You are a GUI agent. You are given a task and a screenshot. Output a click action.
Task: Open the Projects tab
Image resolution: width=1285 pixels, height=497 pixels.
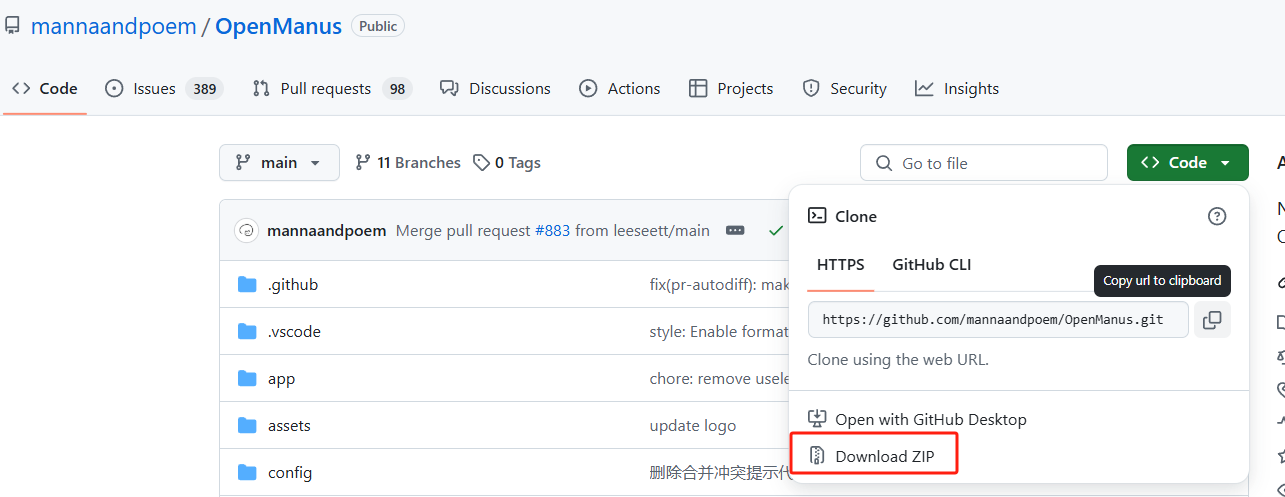(x=731, y=88)
